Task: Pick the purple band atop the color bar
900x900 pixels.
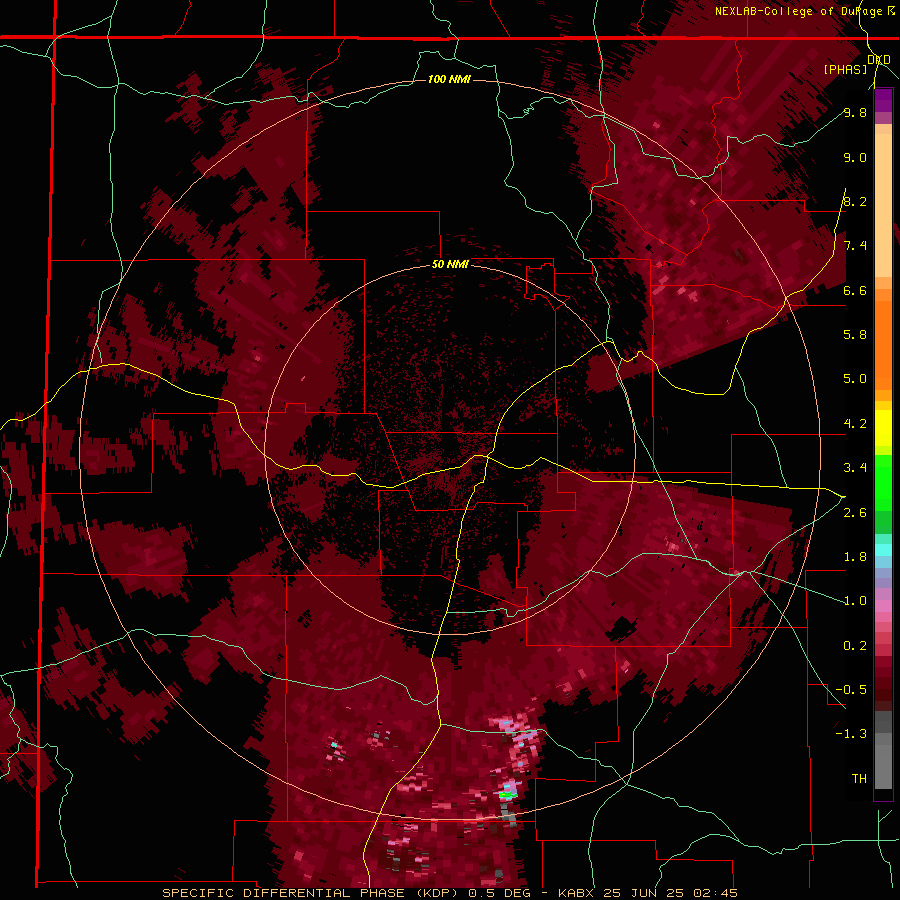Action: [883, 100]
